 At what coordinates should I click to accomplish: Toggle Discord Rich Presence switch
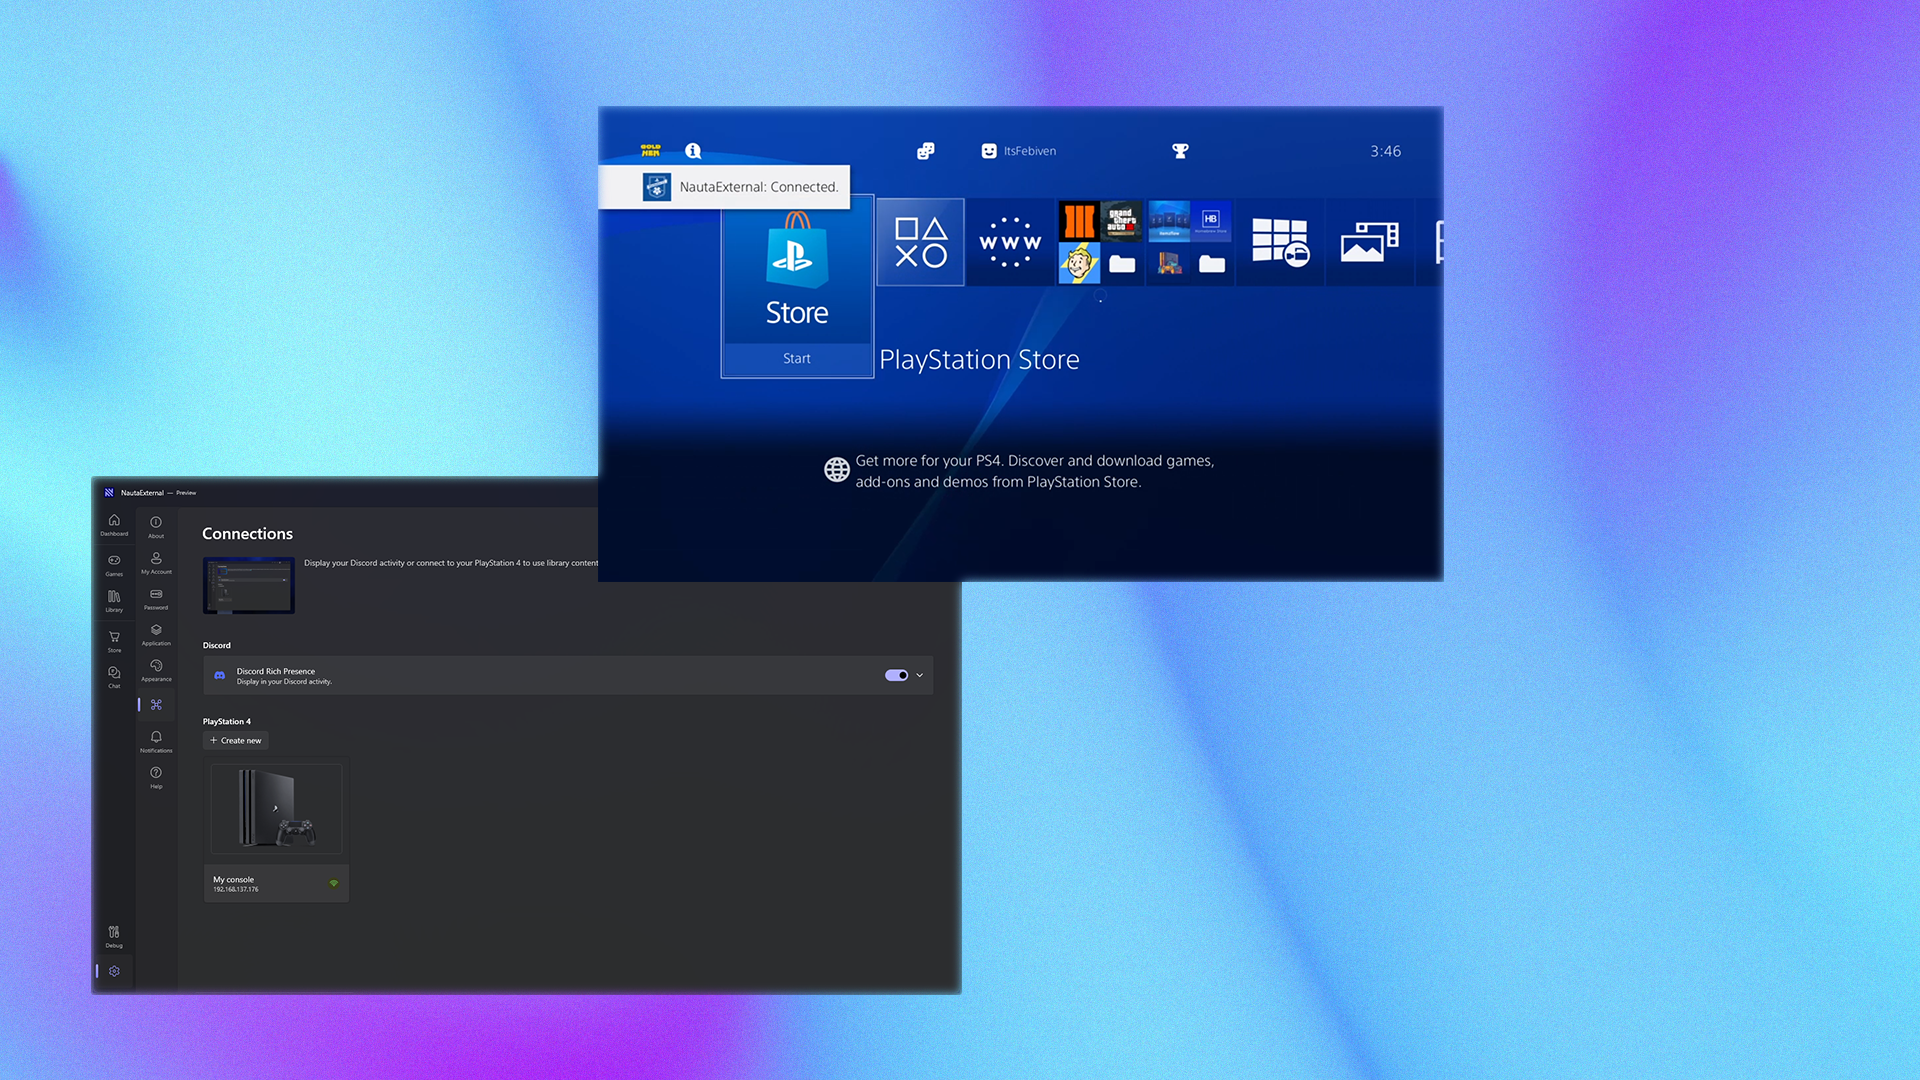[x=896, y=675]
